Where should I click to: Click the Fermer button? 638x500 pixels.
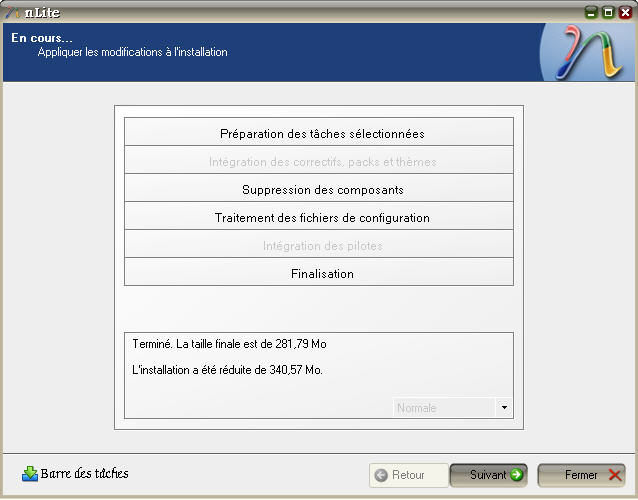coord(581,475)
